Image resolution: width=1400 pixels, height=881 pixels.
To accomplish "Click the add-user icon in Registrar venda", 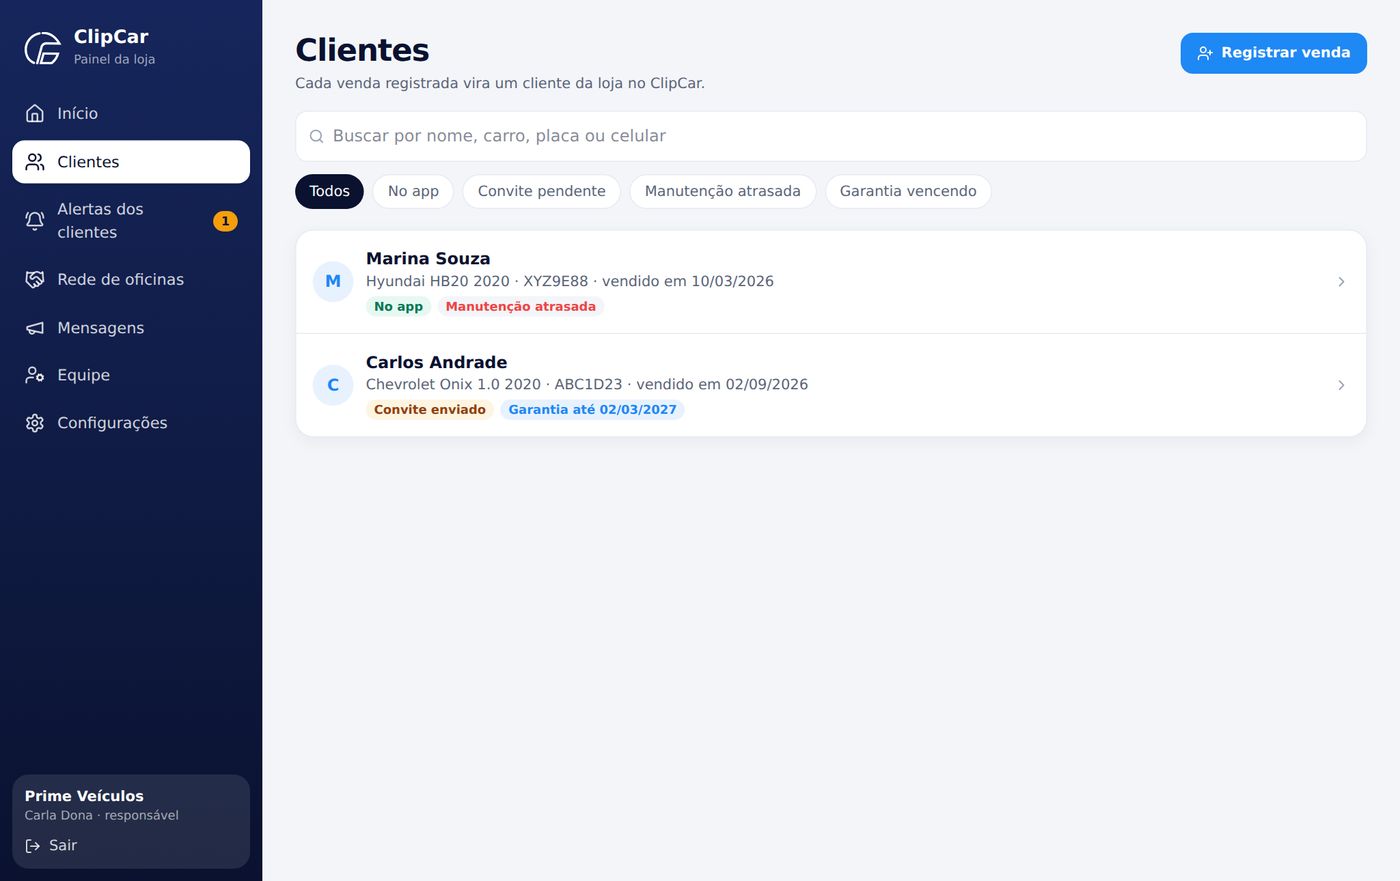I will click(x=1205, y=53).
